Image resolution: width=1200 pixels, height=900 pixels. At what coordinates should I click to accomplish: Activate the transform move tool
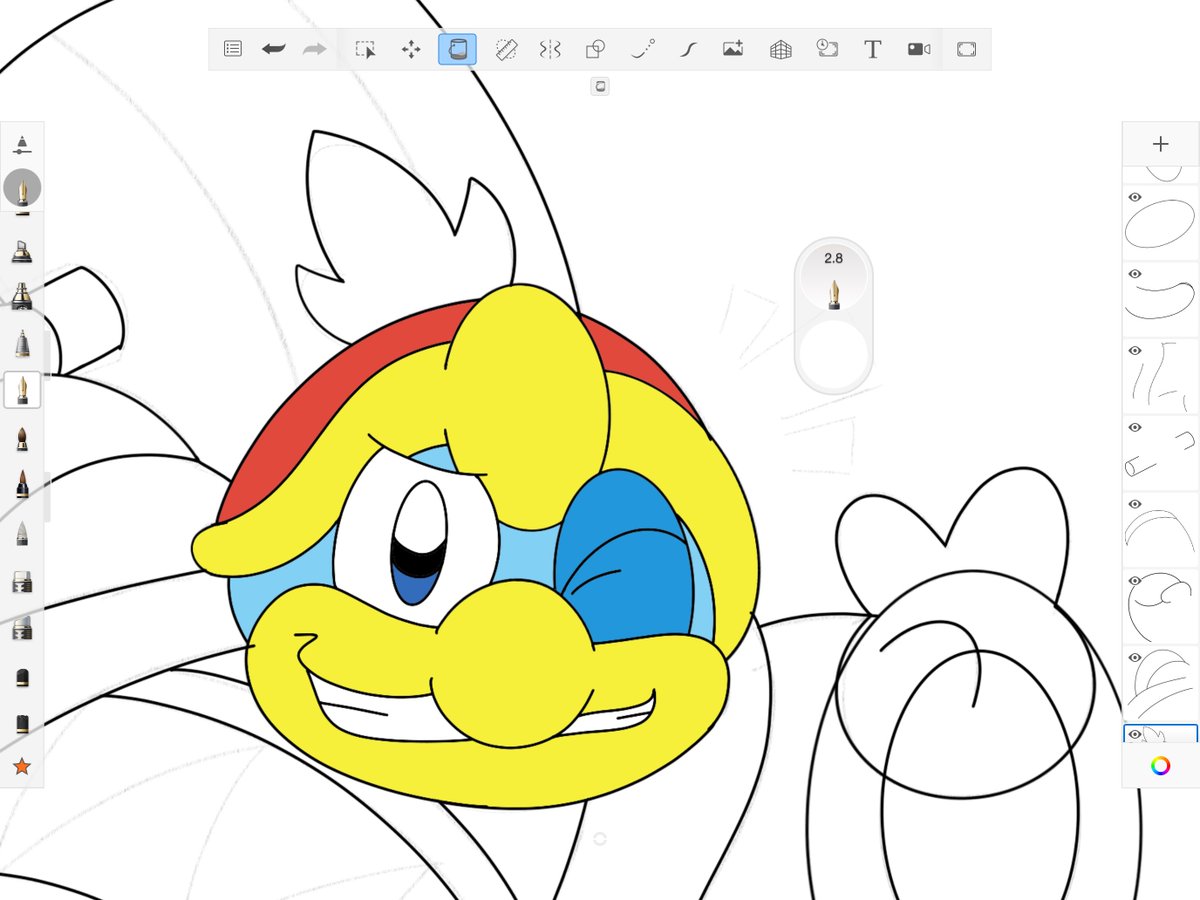411,49
